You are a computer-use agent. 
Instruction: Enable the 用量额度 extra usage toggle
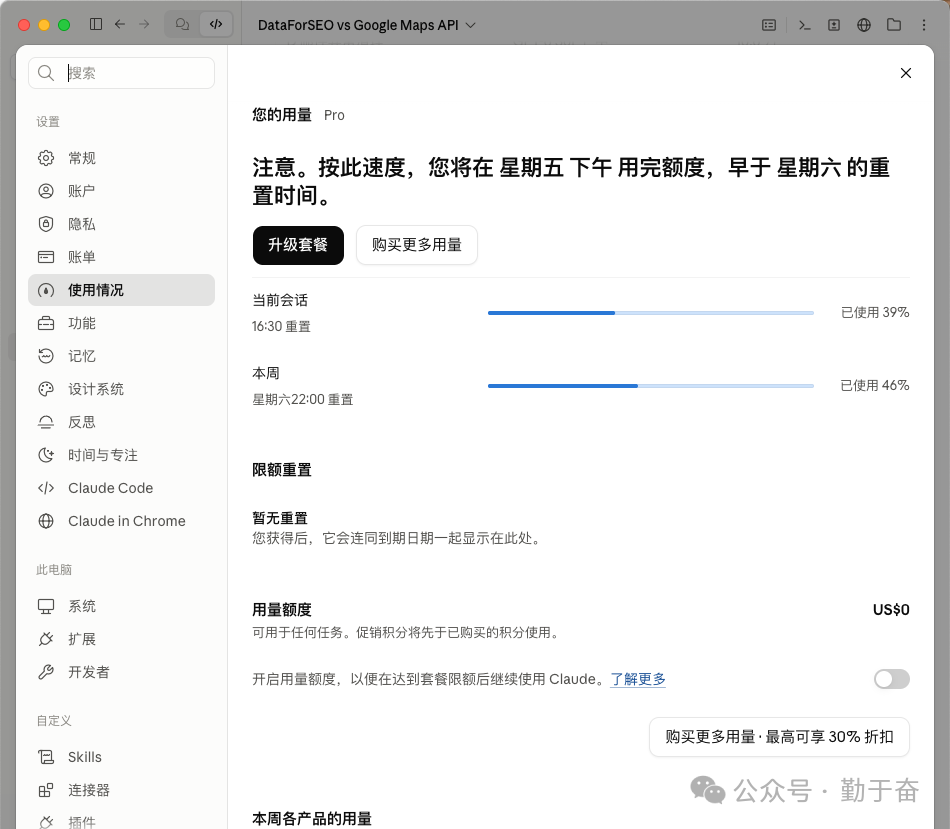point(891,679)
